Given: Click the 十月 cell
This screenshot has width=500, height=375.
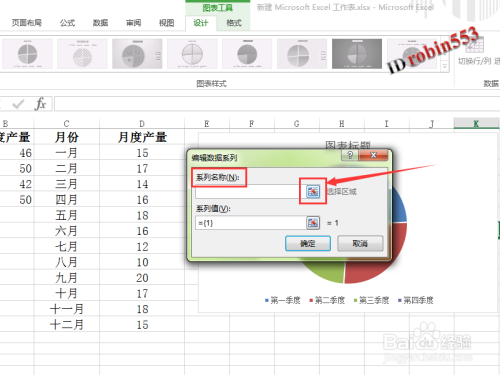Looking at the screenshot, I should [x=67, y=293].
